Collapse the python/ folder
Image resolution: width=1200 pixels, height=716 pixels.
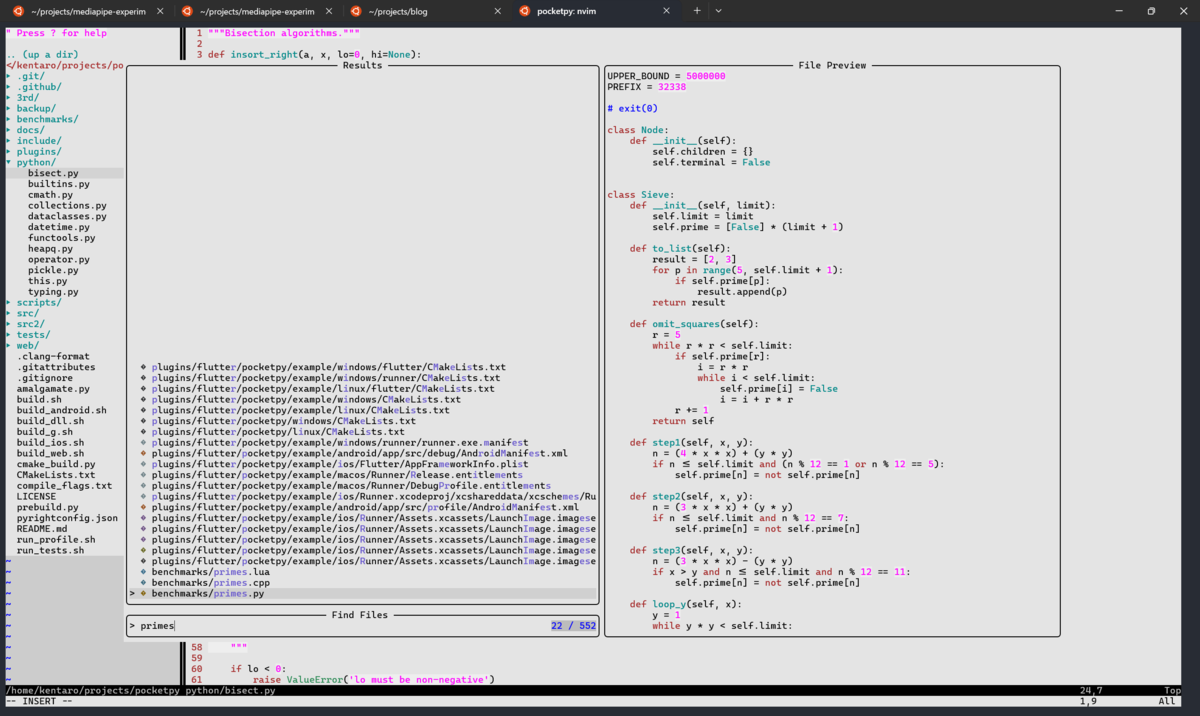click(x=30, y=162)
